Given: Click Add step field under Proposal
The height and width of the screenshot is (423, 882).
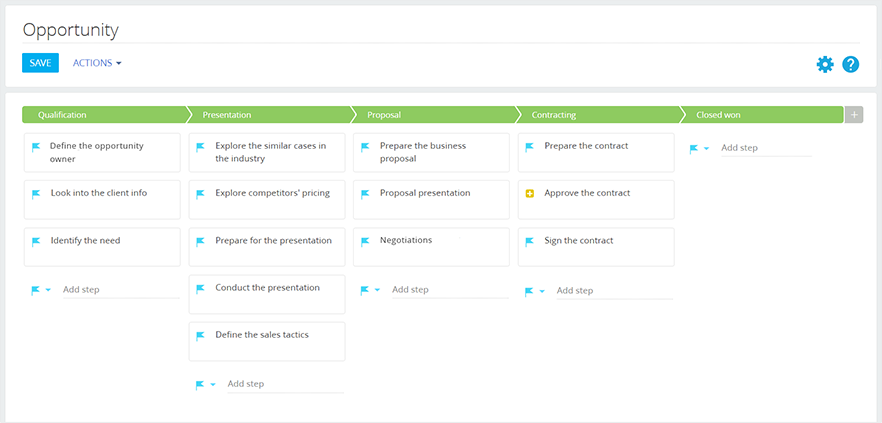Looking at the screenshot, I should 450,290.
